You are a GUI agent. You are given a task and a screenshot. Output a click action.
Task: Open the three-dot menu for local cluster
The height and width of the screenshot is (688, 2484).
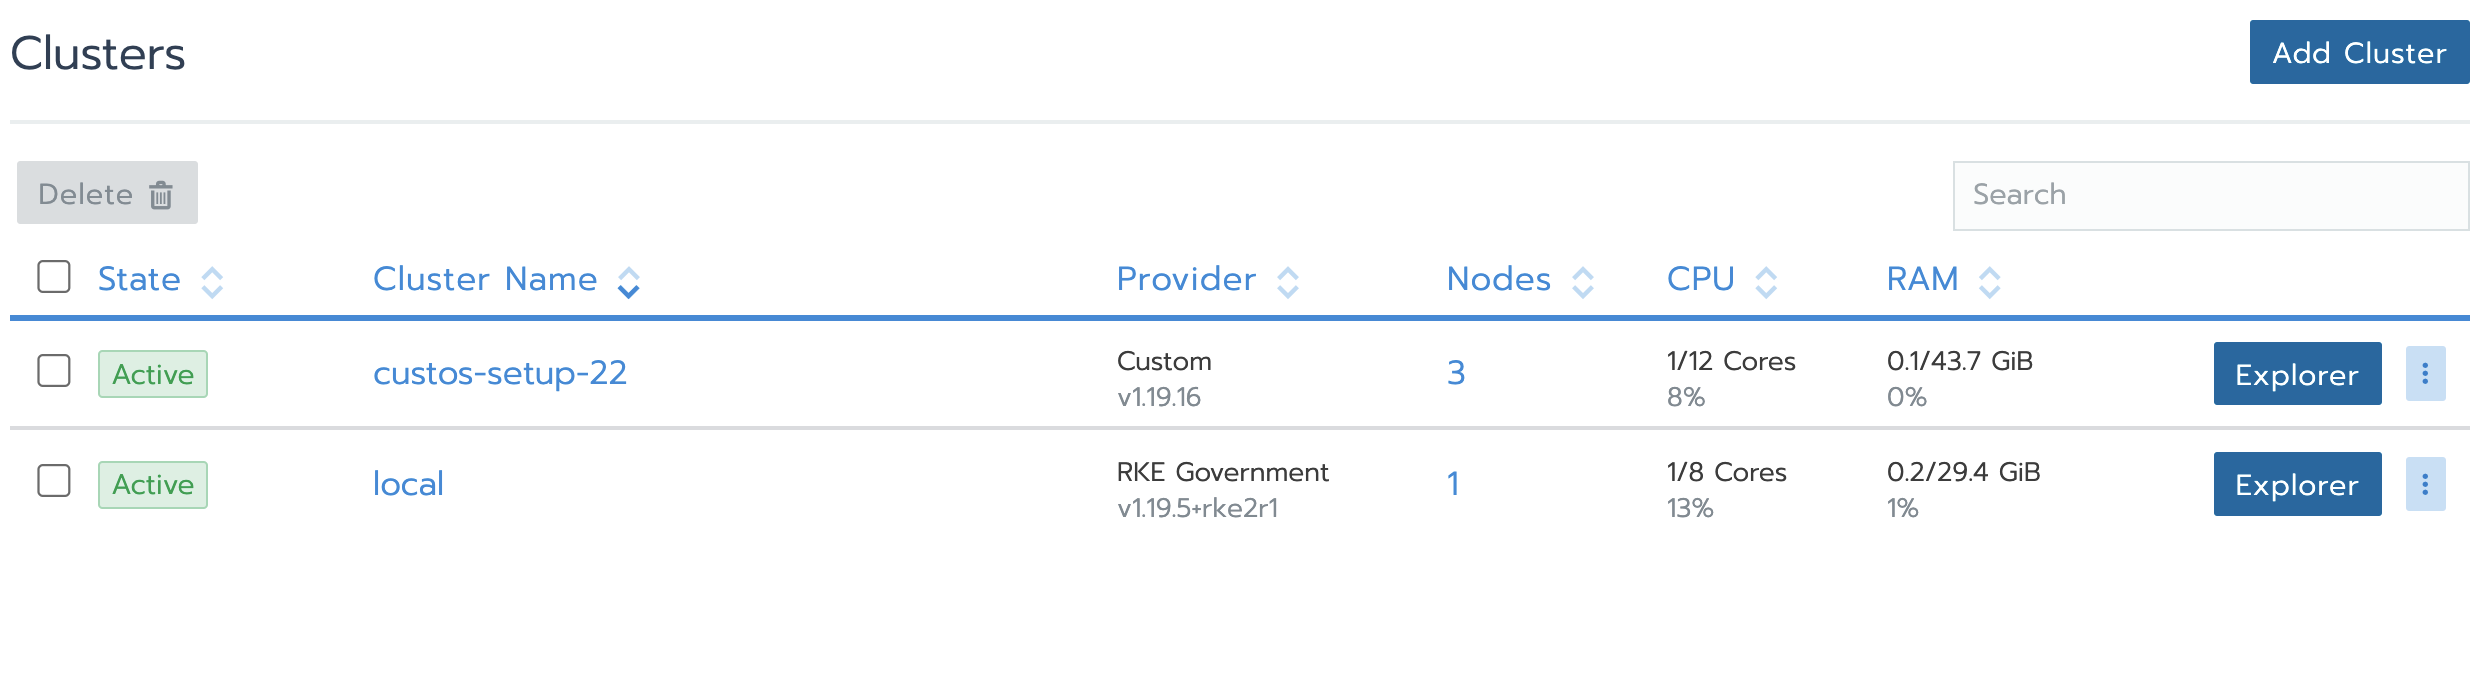click(x=2425, y=484)
